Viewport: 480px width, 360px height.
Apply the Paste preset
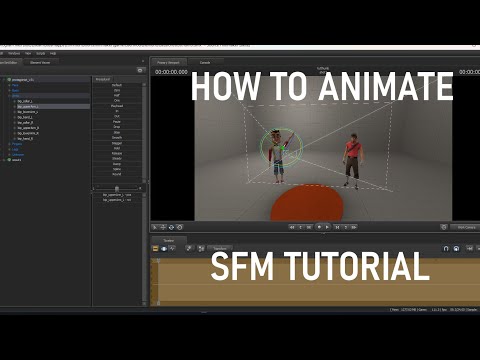(x=117, y=122)
